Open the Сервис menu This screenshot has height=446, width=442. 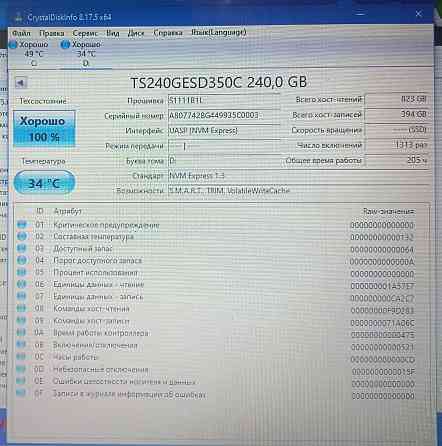[x=85, y=33]
